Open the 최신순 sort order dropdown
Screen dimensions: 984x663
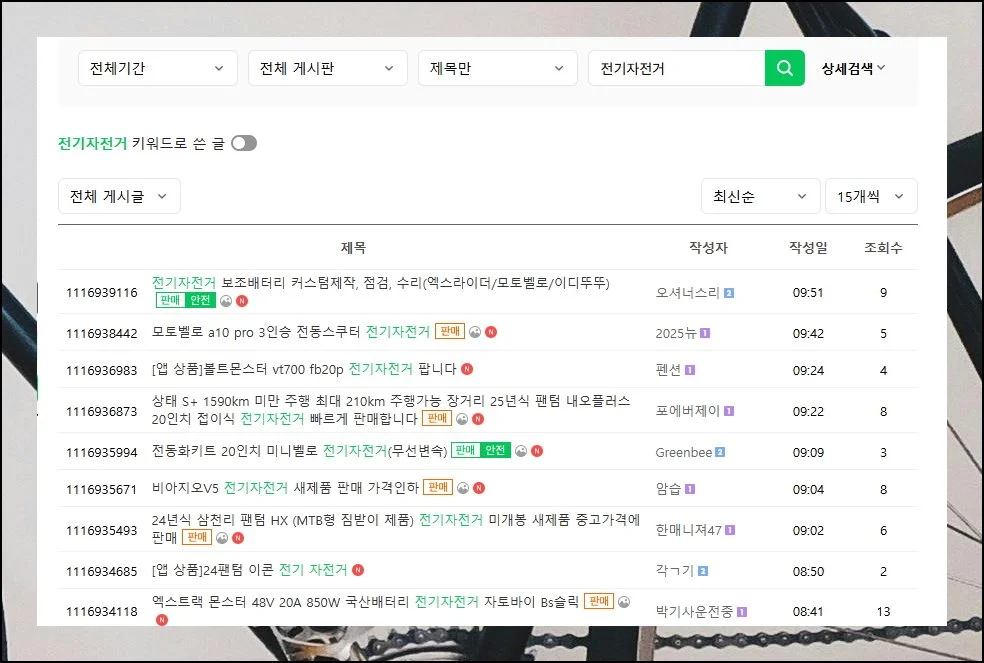pyautogui.click(x=760, y=197)
